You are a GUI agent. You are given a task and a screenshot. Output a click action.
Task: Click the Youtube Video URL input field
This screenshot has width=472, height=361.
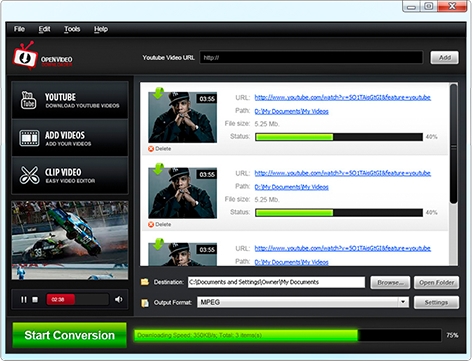point(311,58)
